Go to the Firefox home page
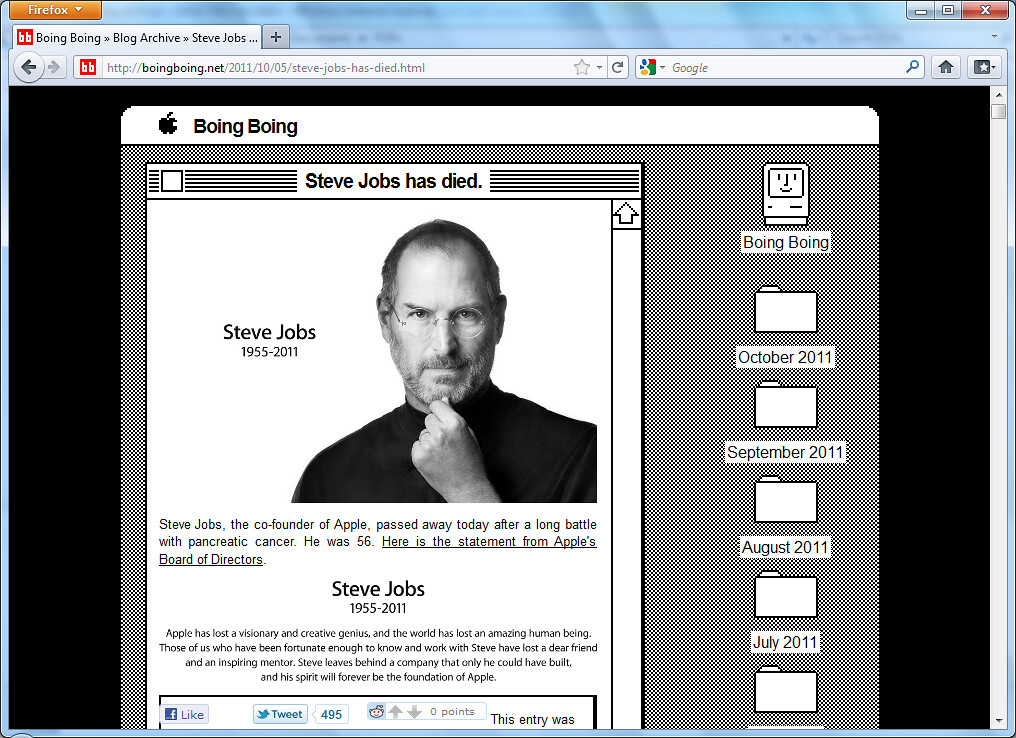The height and width of the screenshot is (738, 1016). [x=944, y=67]
